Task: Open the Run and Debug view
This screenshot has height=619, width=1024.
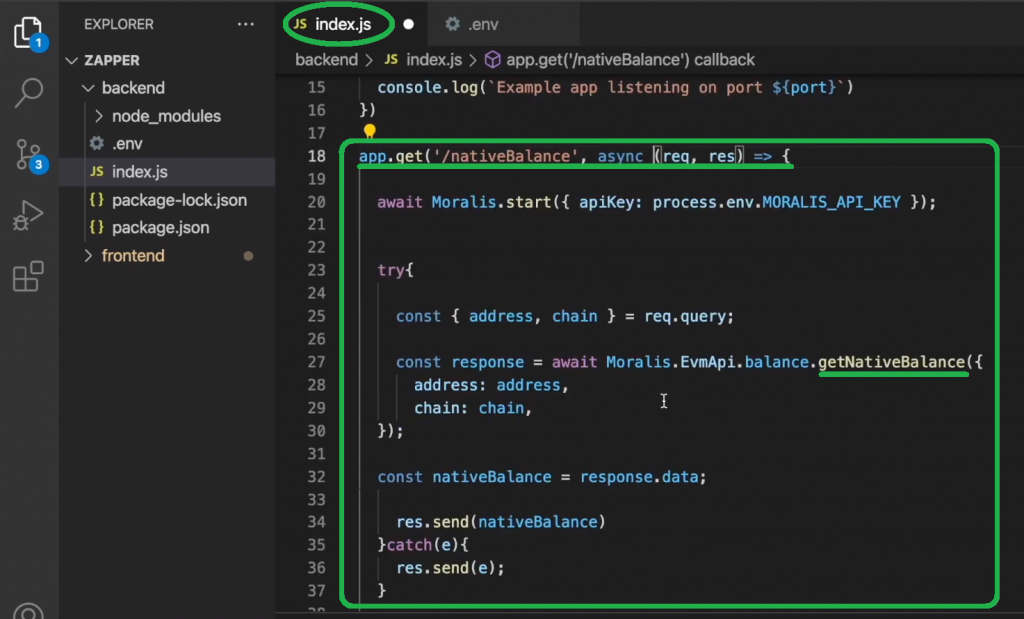Action: point(28,215)
